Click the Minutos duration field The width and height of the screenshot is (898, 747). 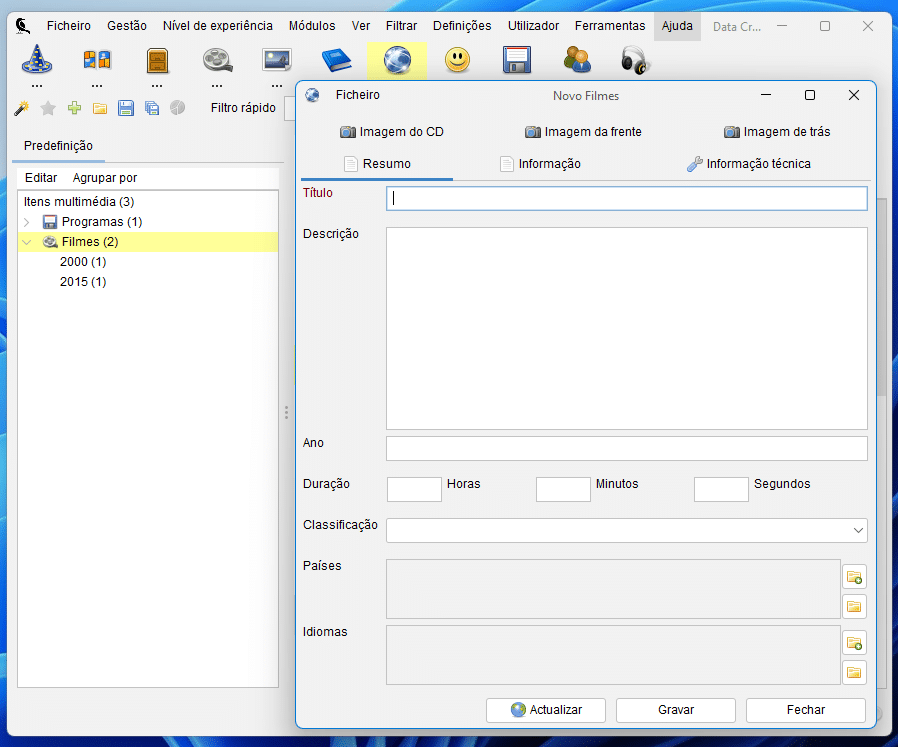point(563,490)
